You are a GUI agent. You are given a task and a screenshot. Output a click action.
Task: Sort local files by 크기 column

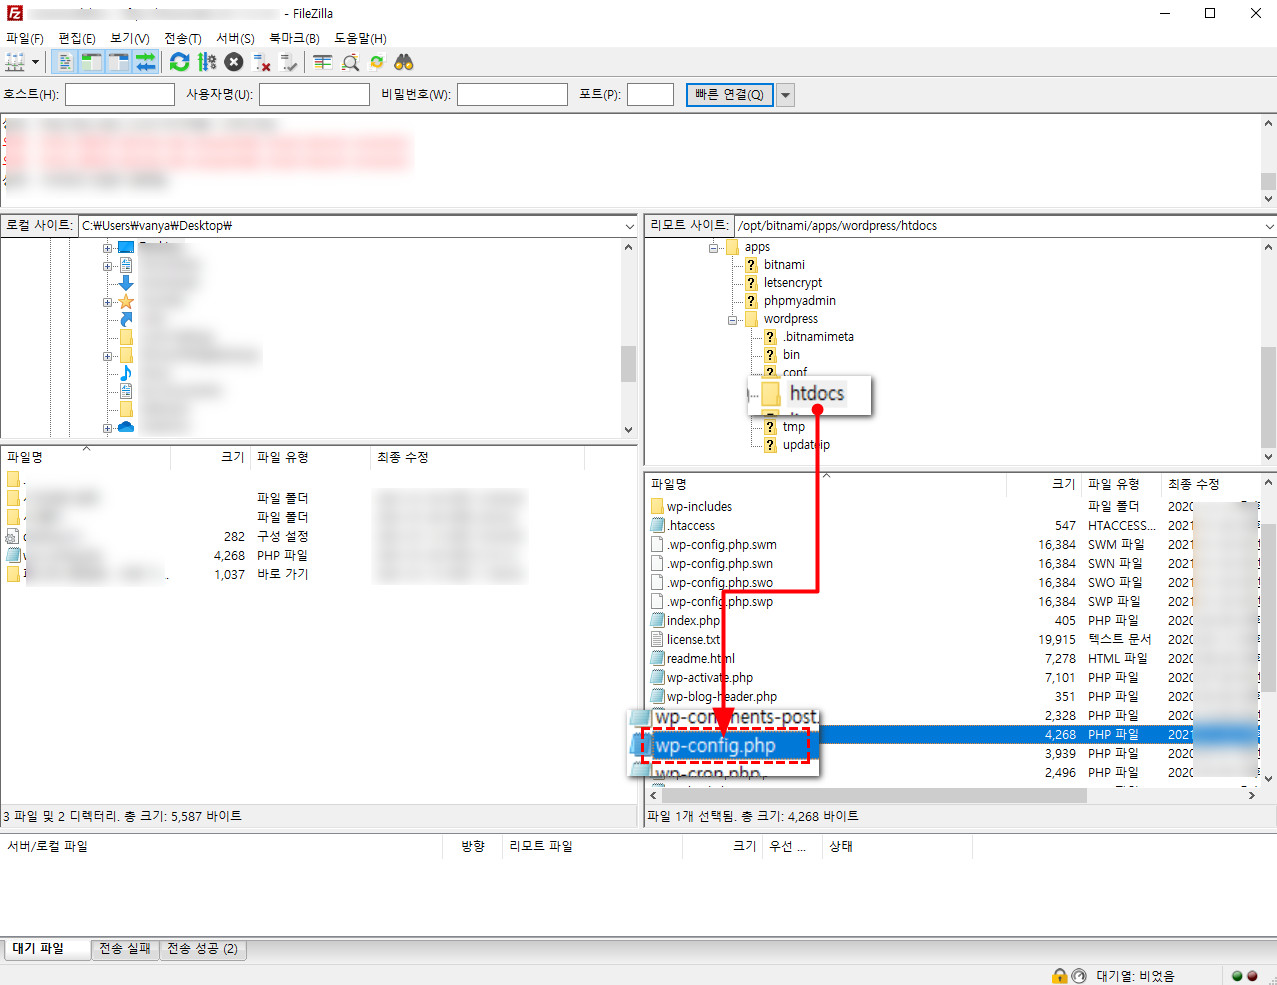click(x=210, y=457)
